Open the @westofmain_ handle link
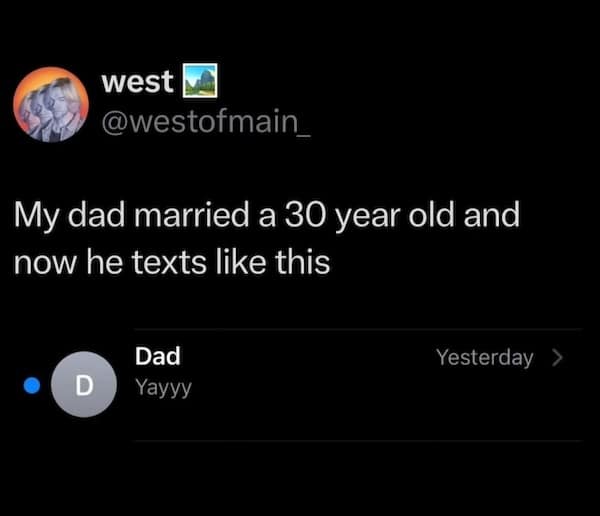This screenshot has width=600, height=516. coord(206,124)
